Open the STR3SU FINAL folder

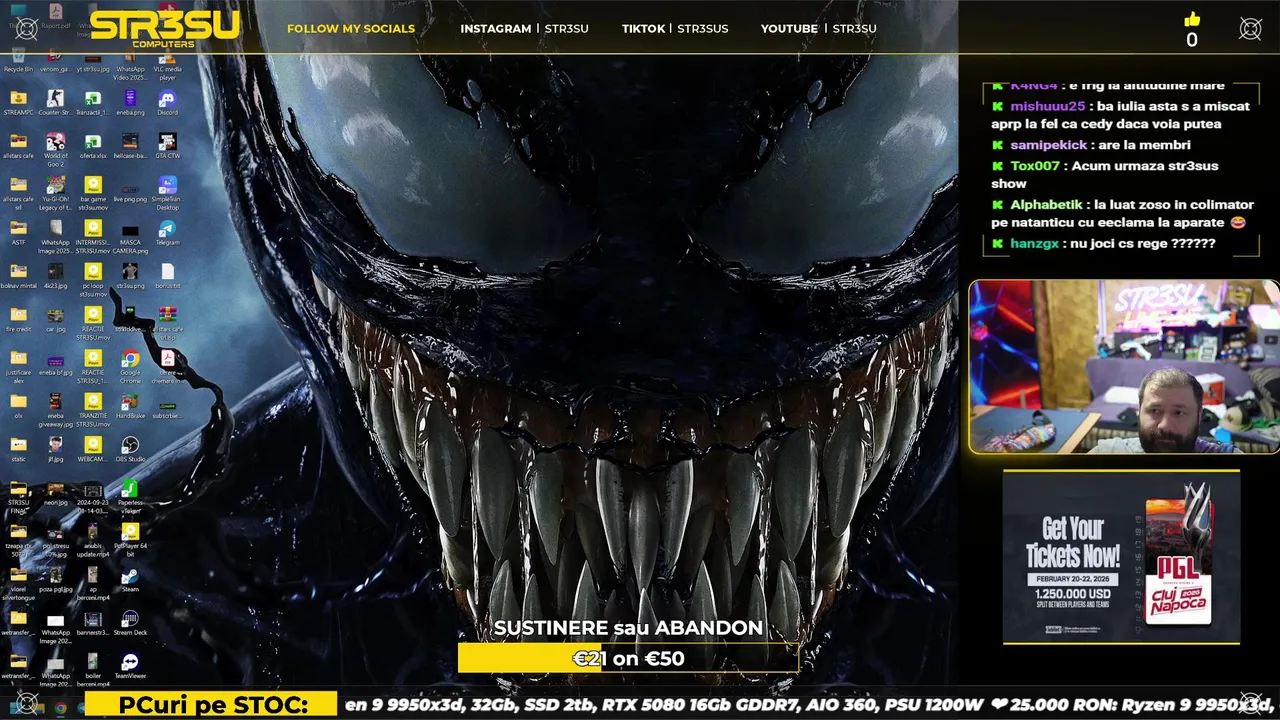pos(18,496)
